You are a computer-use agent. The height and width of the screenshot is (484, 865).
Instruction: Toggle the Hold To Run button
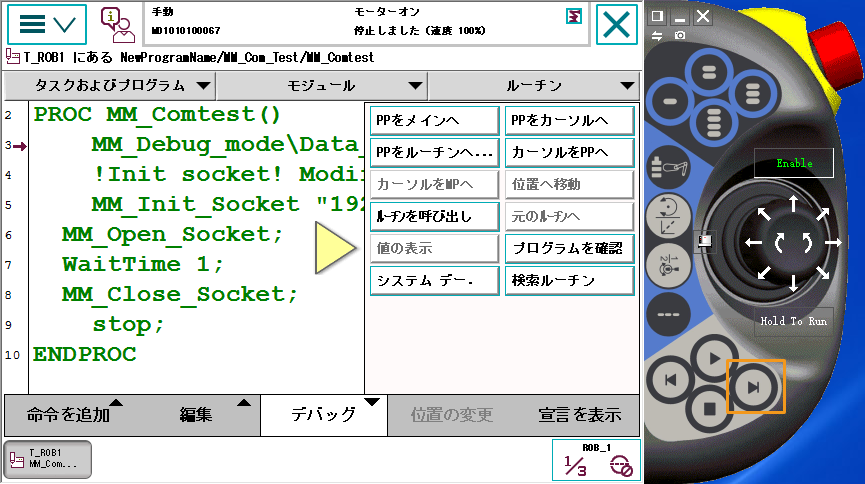[793, 321]
